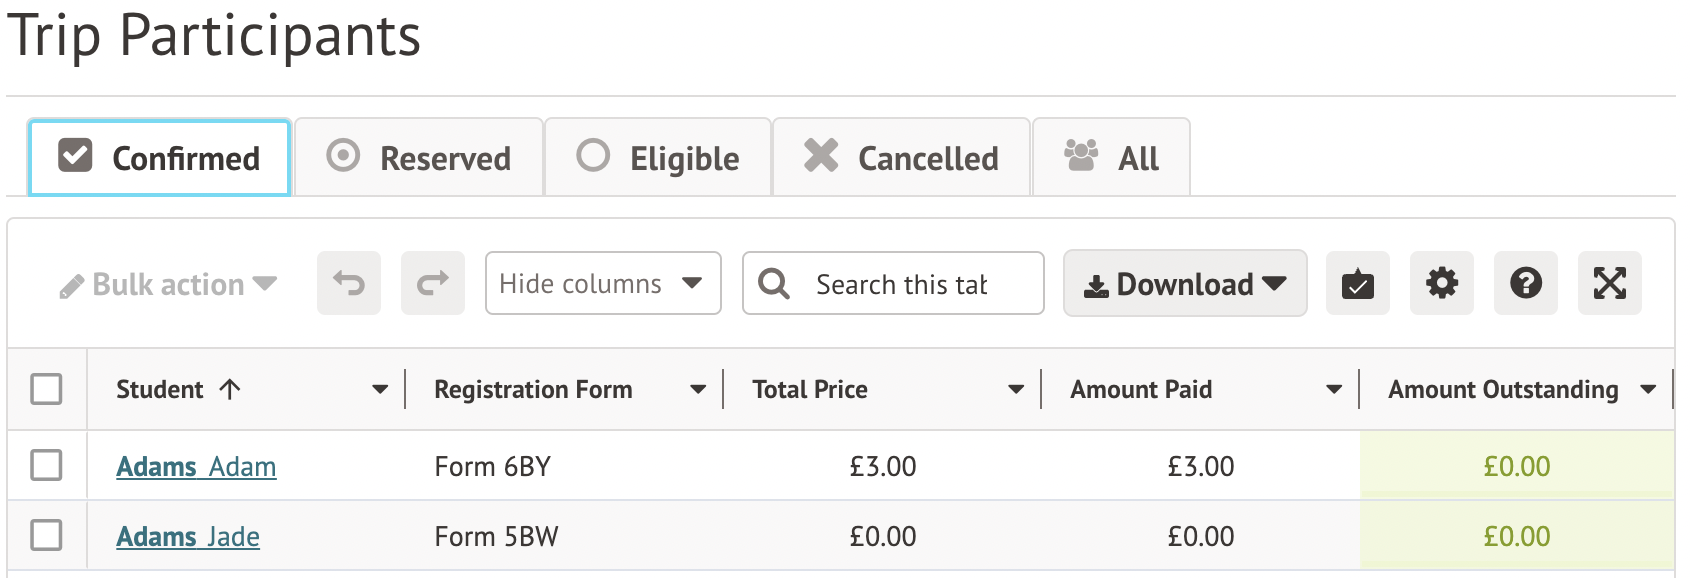Open the Total Price column menu arrow

click(1016, 389)
